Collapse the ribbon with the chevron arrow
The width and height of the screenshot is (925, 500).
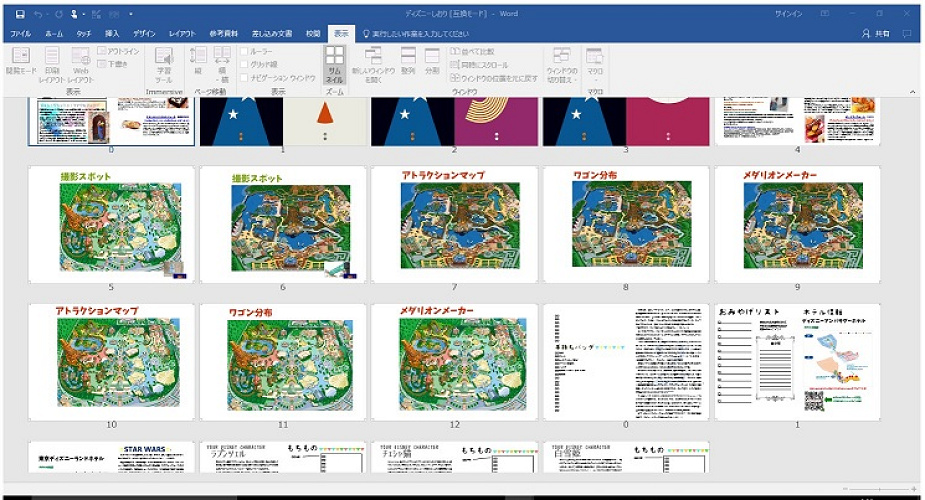pyautogui.click(x=912, y=92)
